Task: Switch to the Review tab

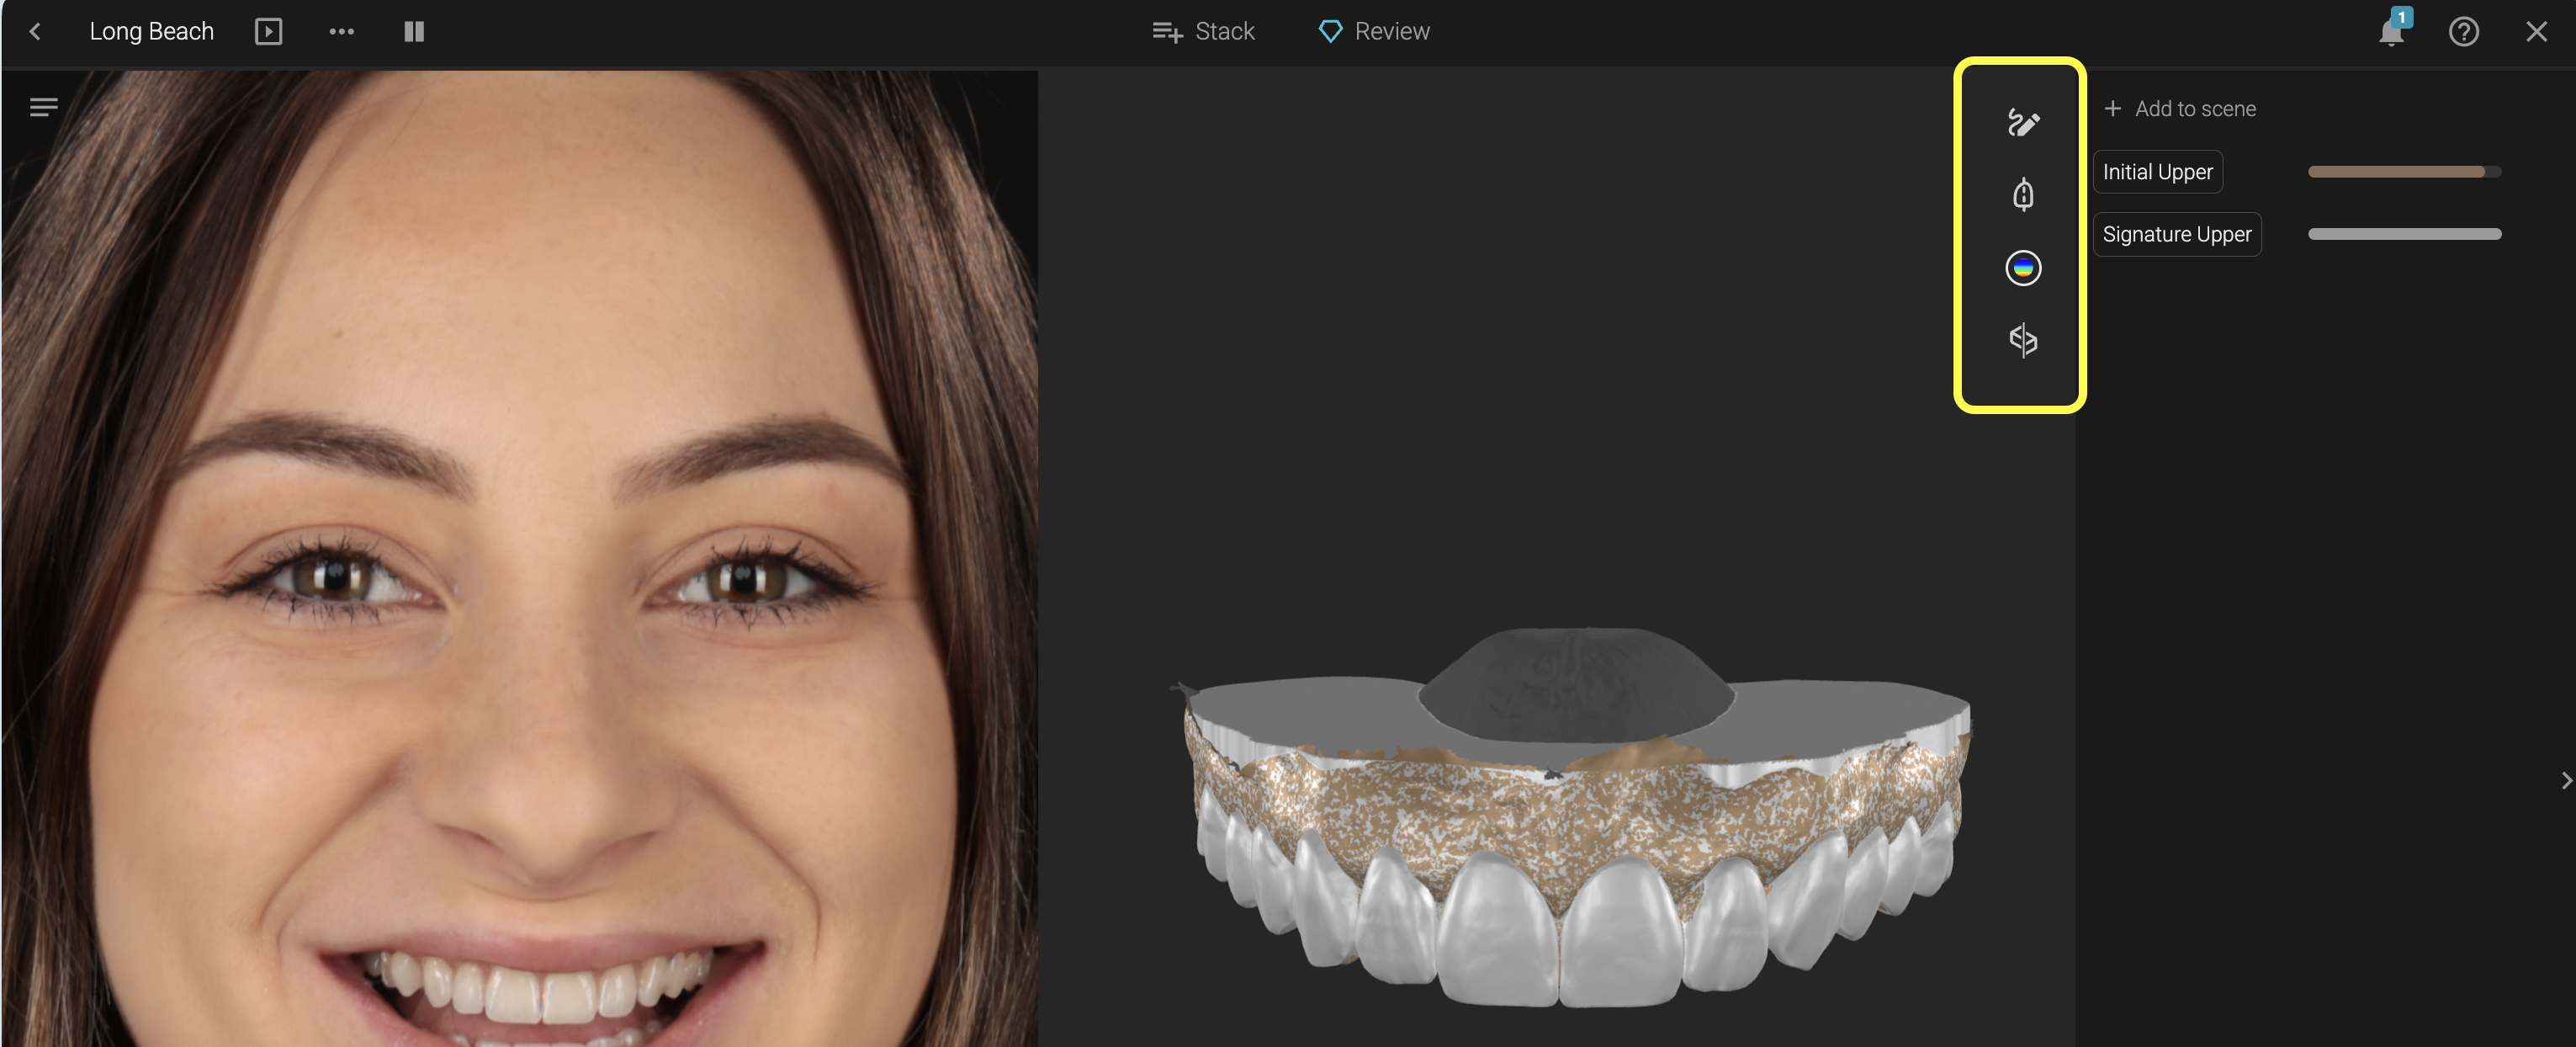Action: pos(1374,32)
